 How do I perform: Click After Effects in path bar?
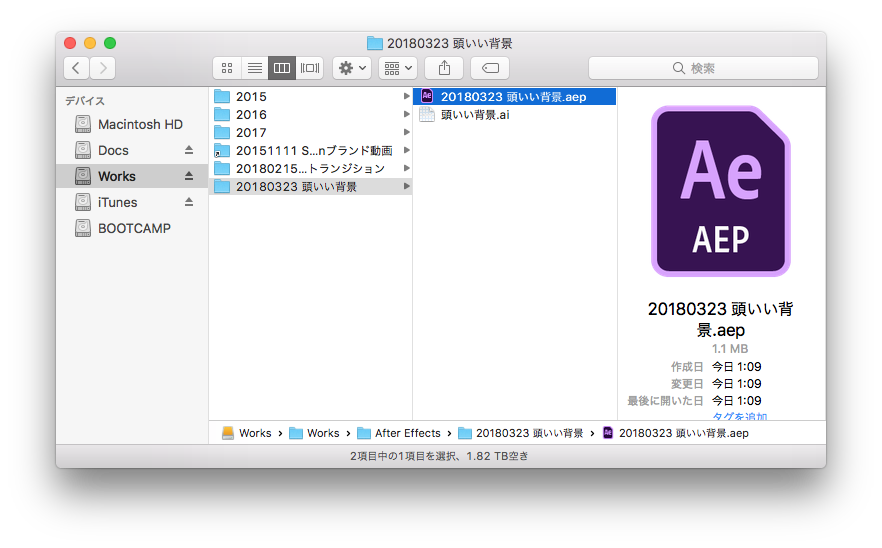399,433
